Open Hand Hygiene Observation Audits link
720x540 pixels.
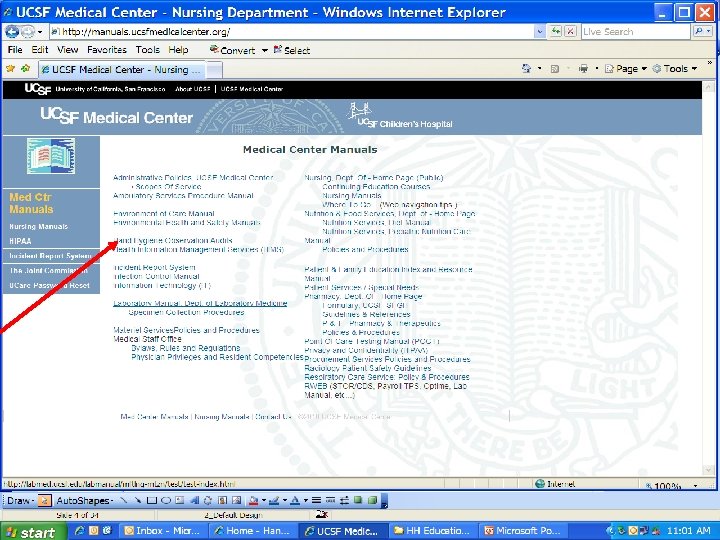coord(173,241)
